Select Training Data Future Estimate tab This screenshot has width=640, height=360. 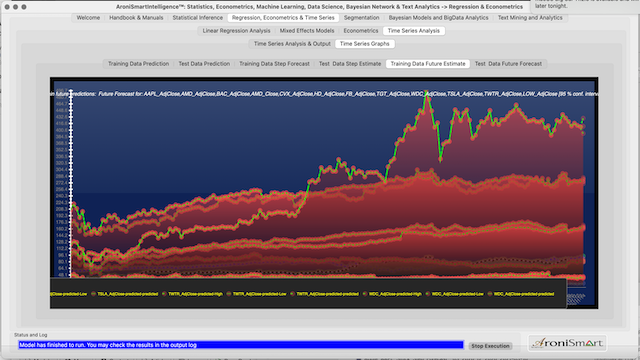coord(428,64)
